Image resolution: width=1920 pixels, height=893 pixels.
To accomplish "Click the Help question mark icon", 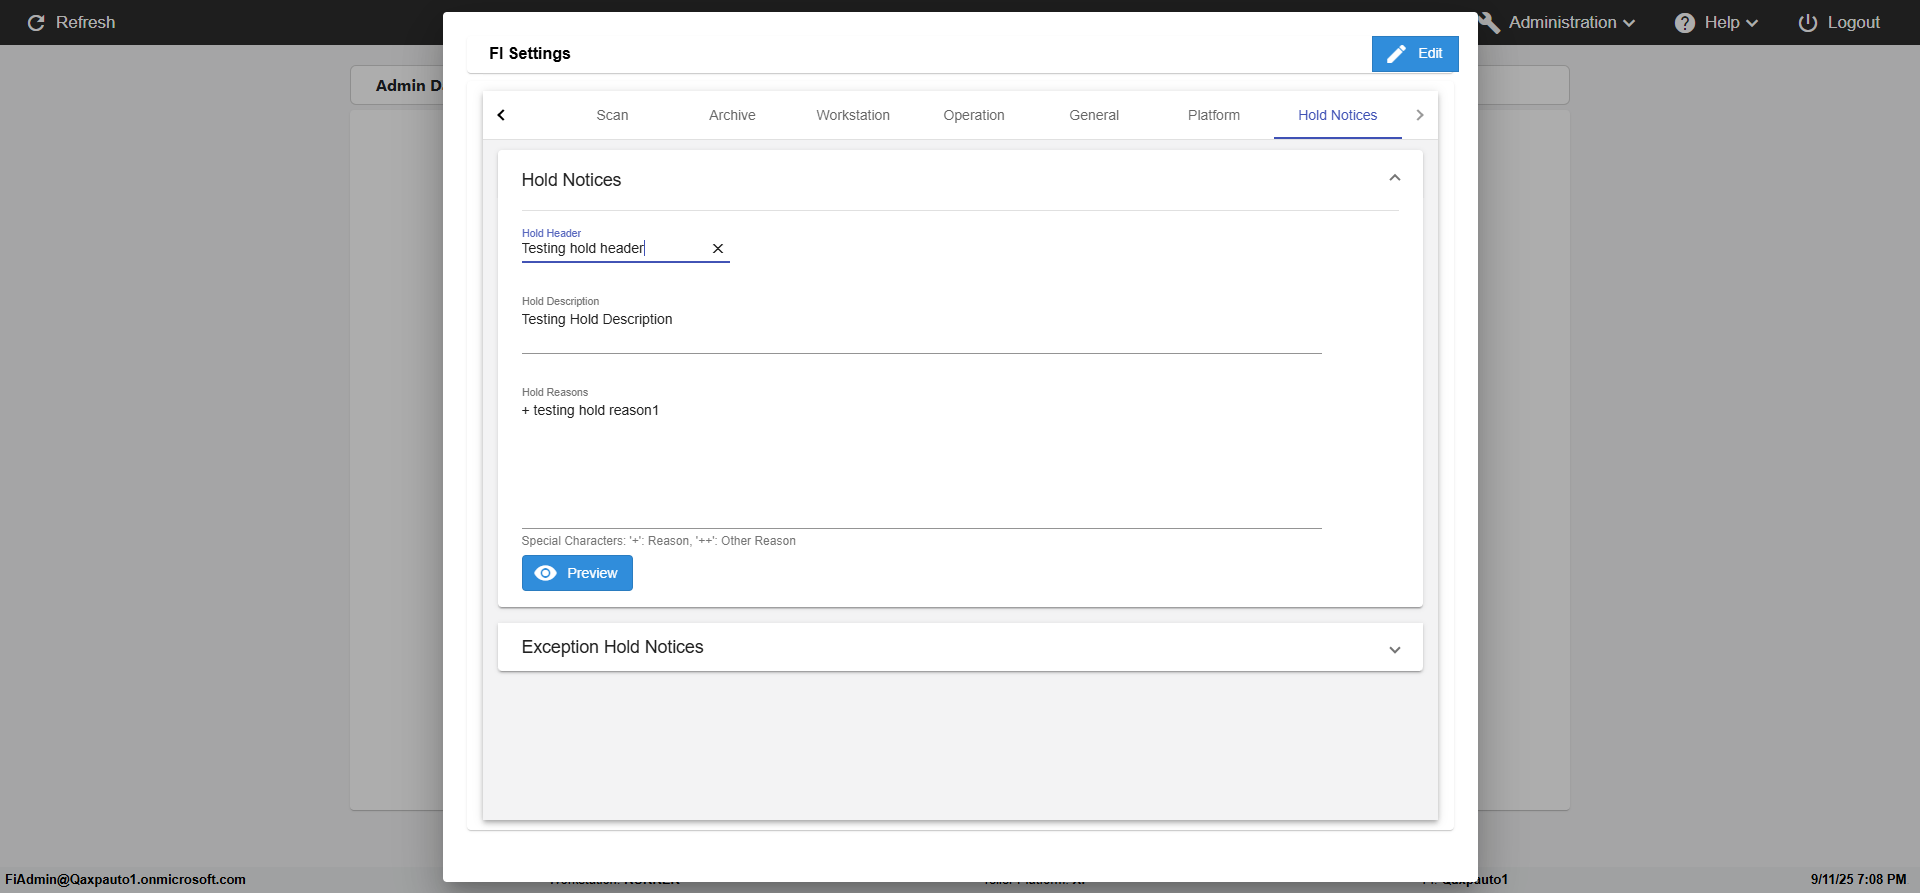I will 1685,23.
